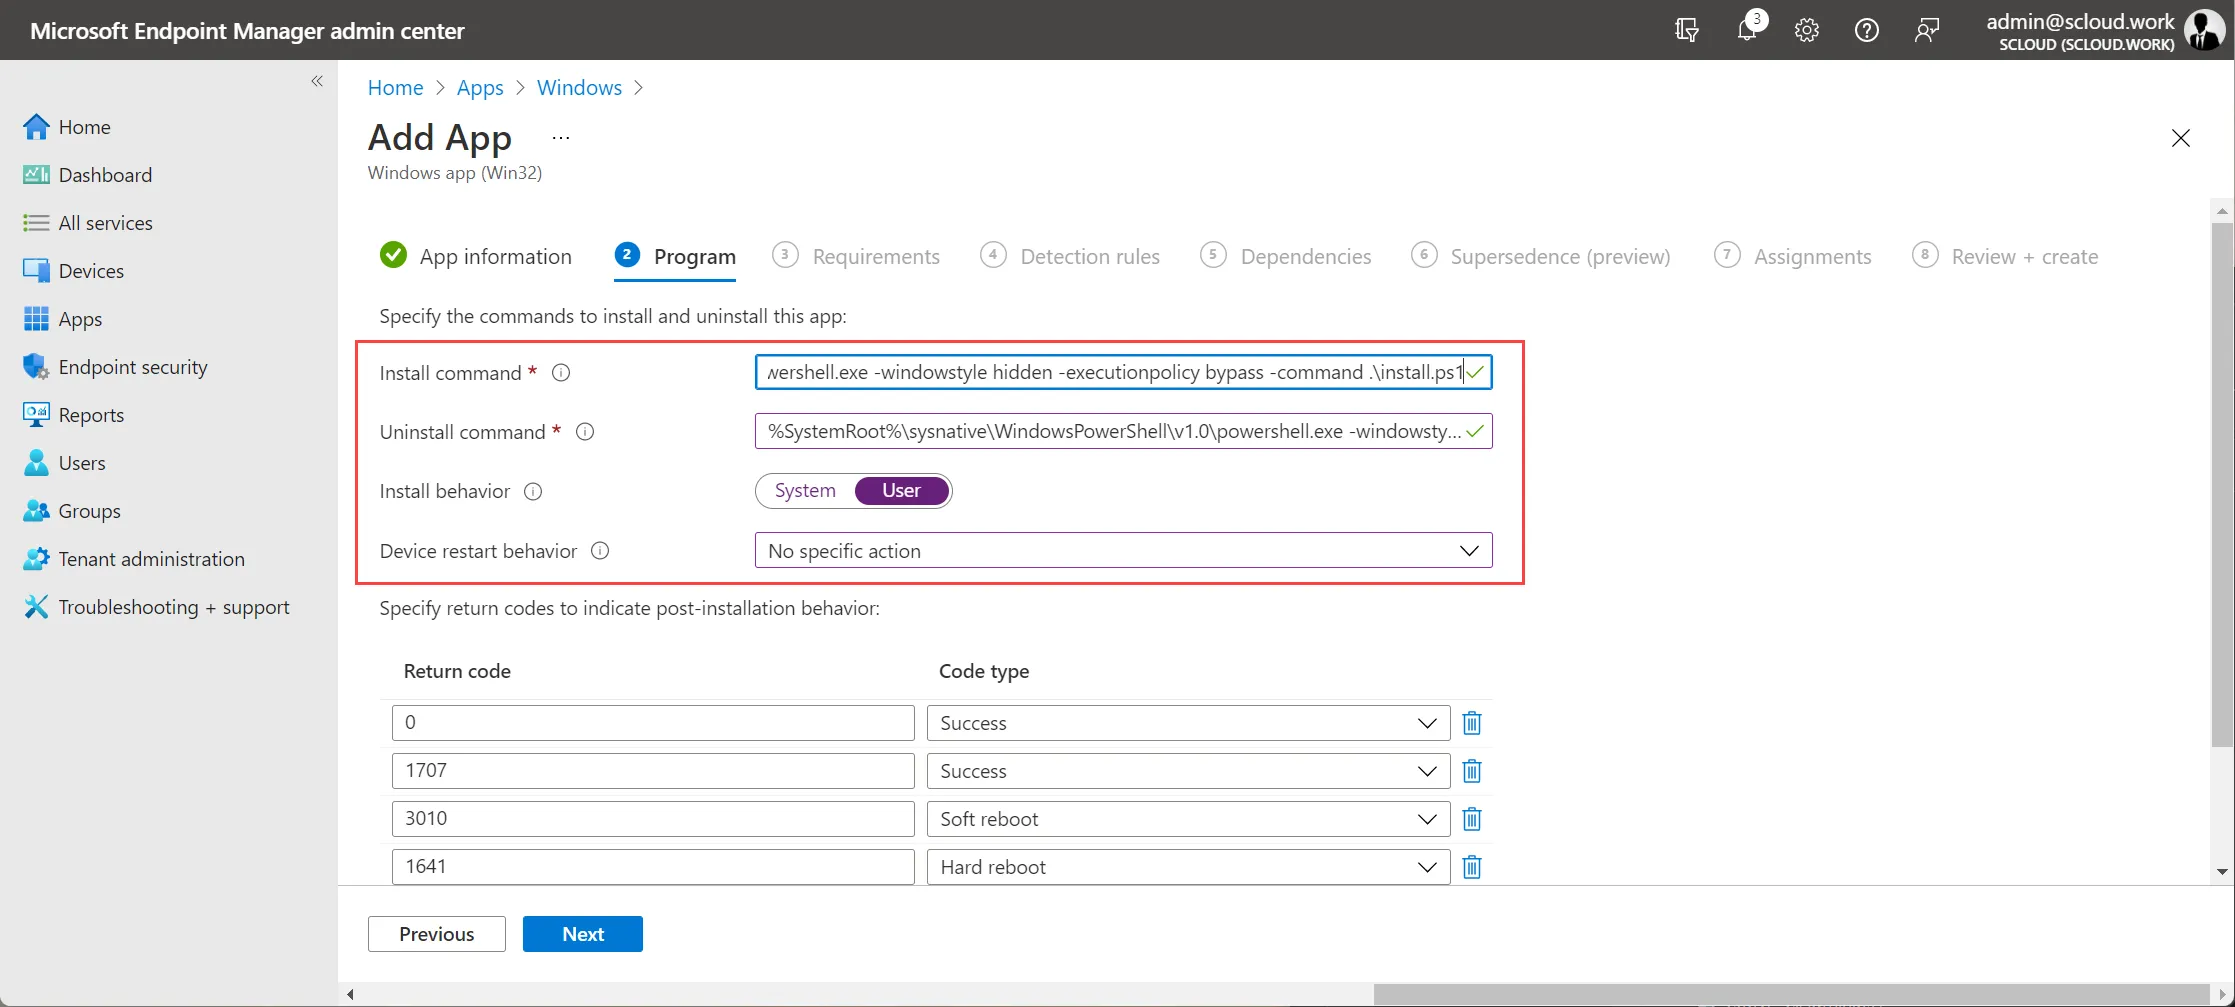The width and height of the screenshot is (2235, 1007).
Task: Go to Supersedence (preview) step
Action: click(1541, 256)
